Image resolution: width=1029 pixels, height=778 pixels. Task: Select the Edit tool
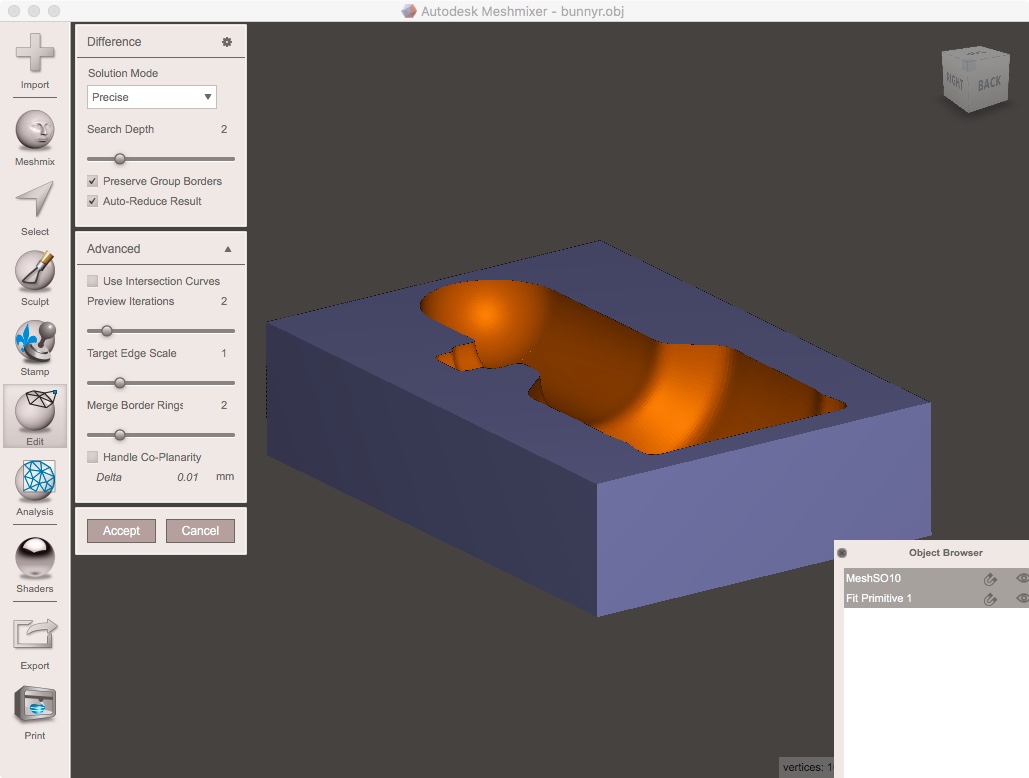coord(34,415)
